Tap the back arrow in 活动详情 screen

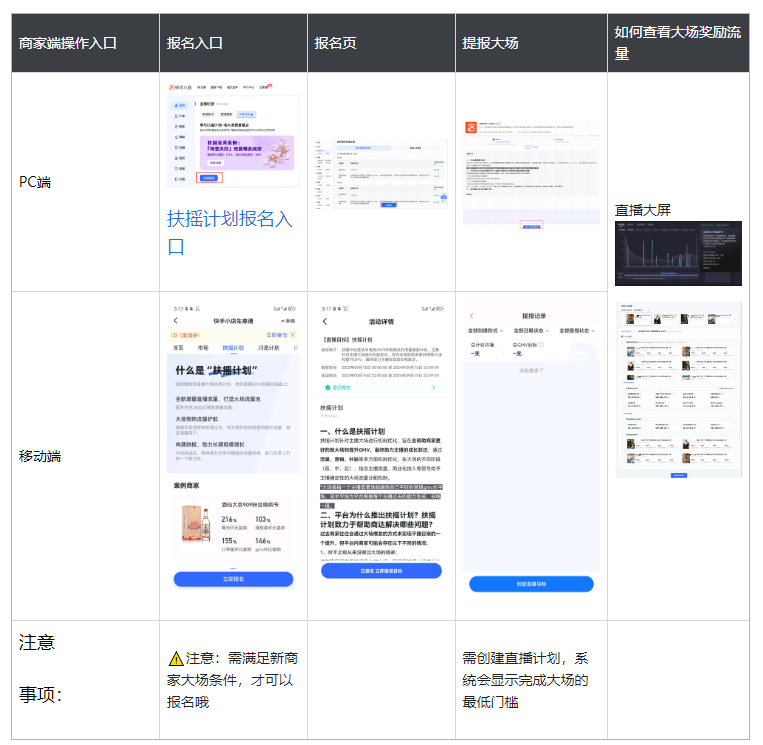point(325,321)
